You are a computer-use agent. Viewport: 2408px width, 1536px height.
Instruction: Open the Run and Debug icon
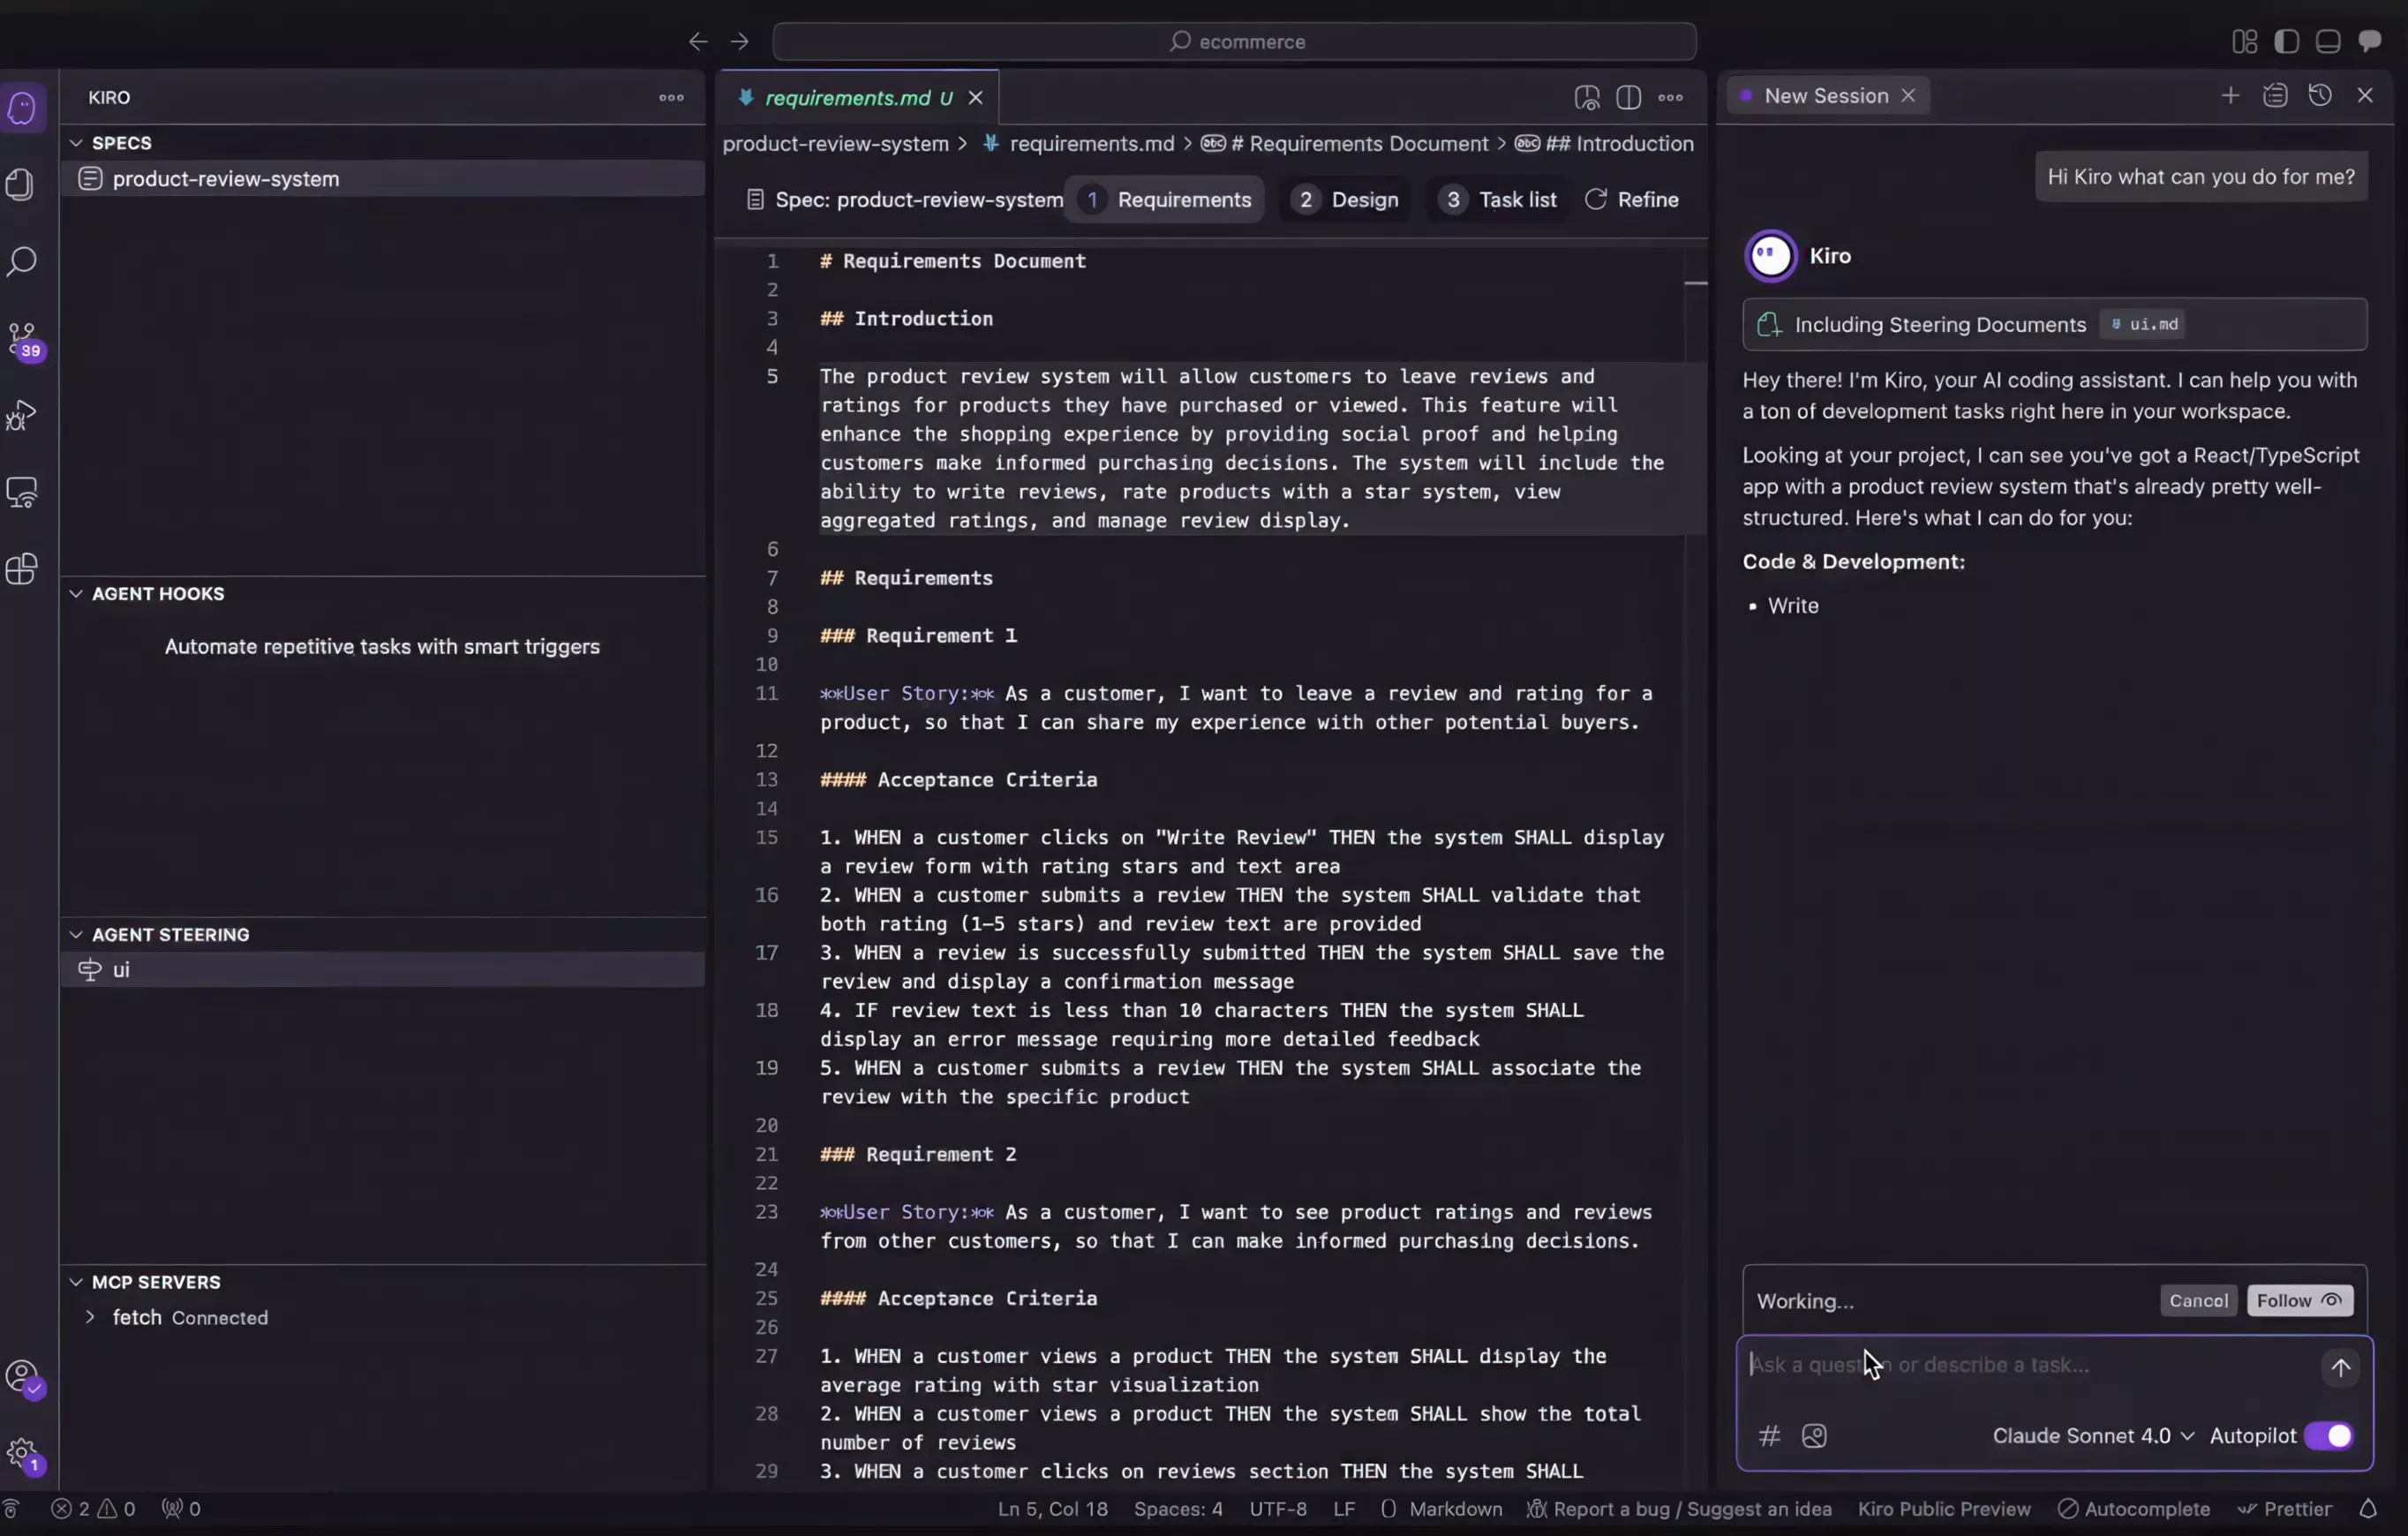[22, 416]
